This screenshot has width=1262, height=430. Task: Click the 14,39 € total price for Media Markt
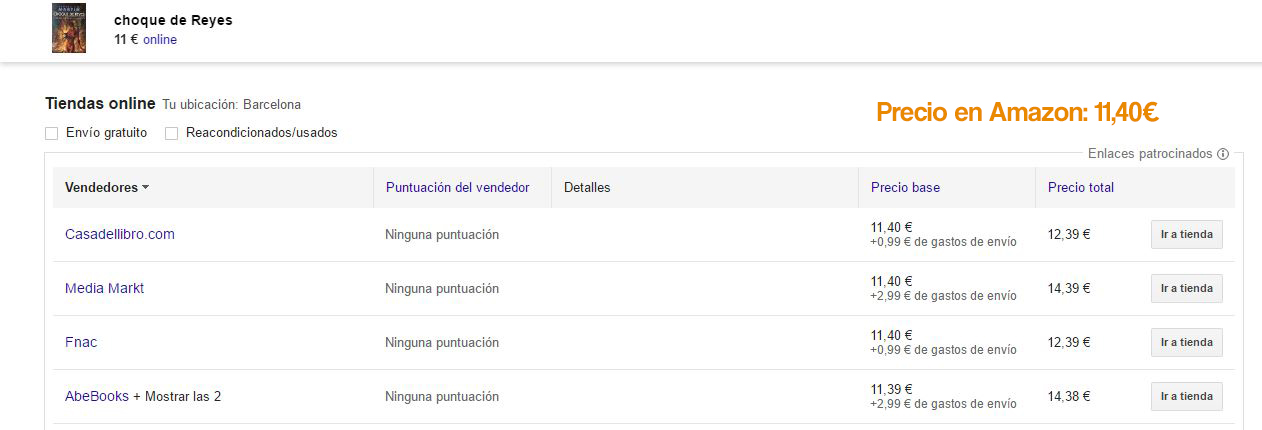[x=1069, y=288]
